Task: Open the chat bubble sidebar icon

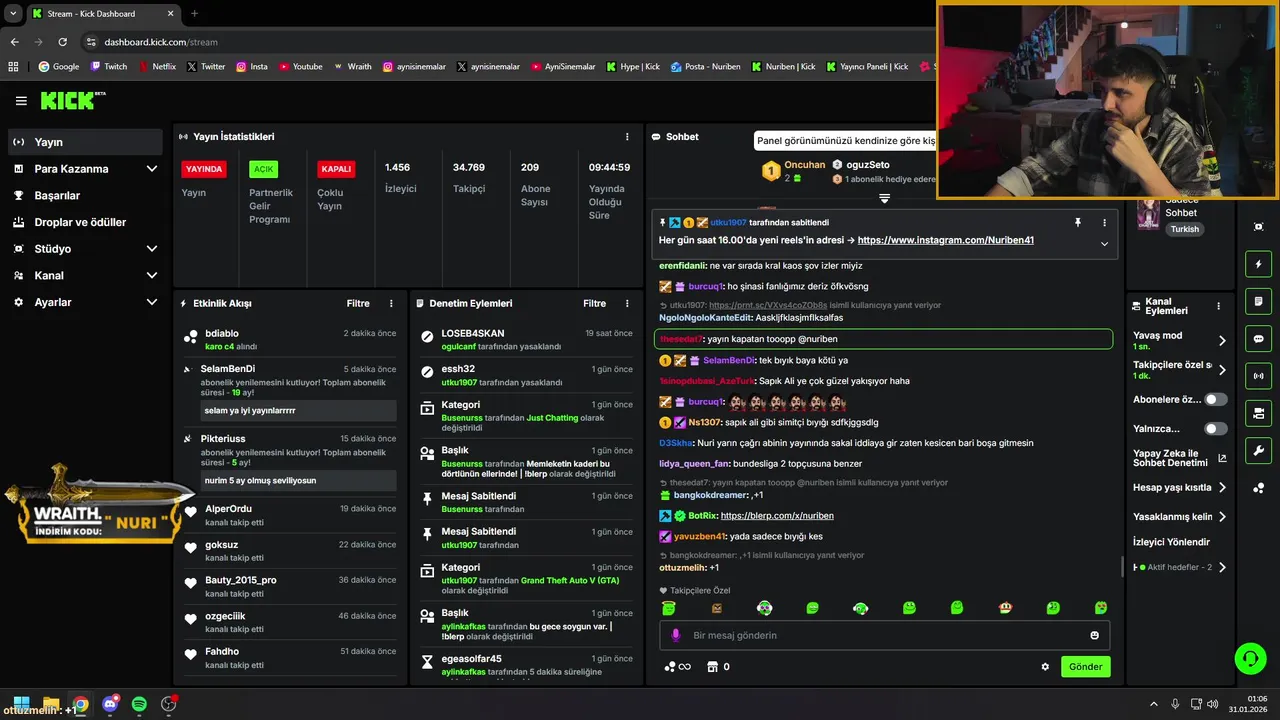Action: [1258, 339]
